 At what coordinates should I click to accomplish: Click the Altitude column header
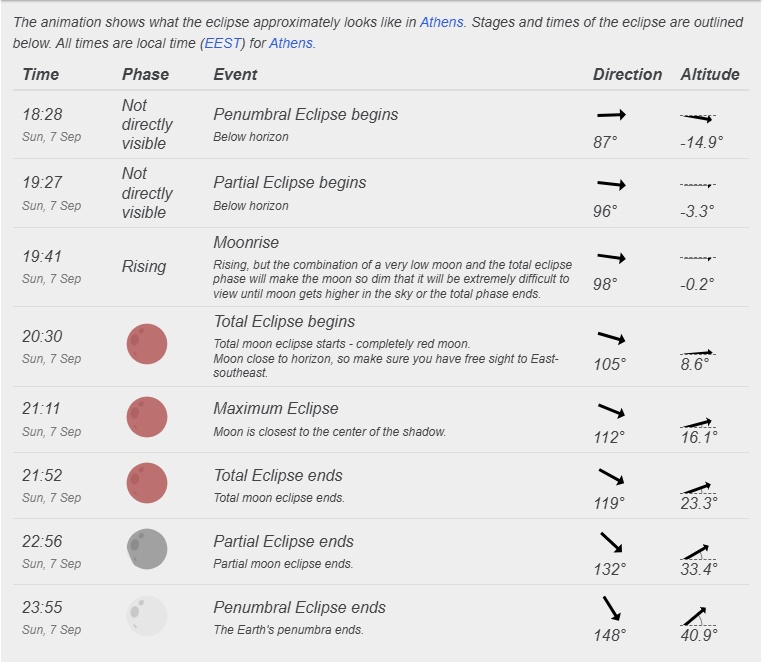(x=710, y=74)
